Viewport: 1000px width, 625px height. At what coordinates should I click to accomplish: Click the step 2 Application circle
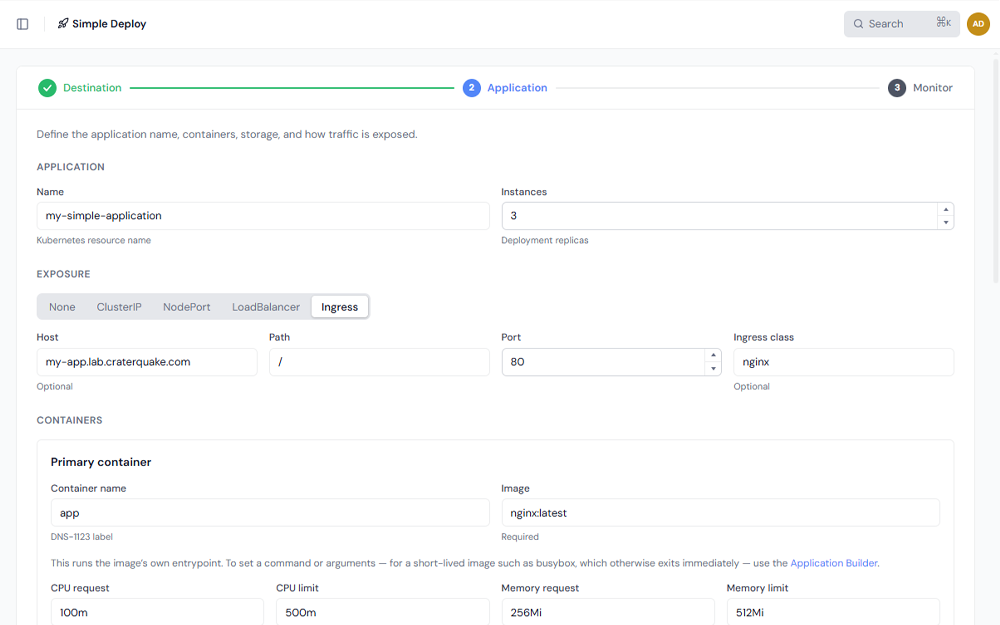(x=471, y=88)
